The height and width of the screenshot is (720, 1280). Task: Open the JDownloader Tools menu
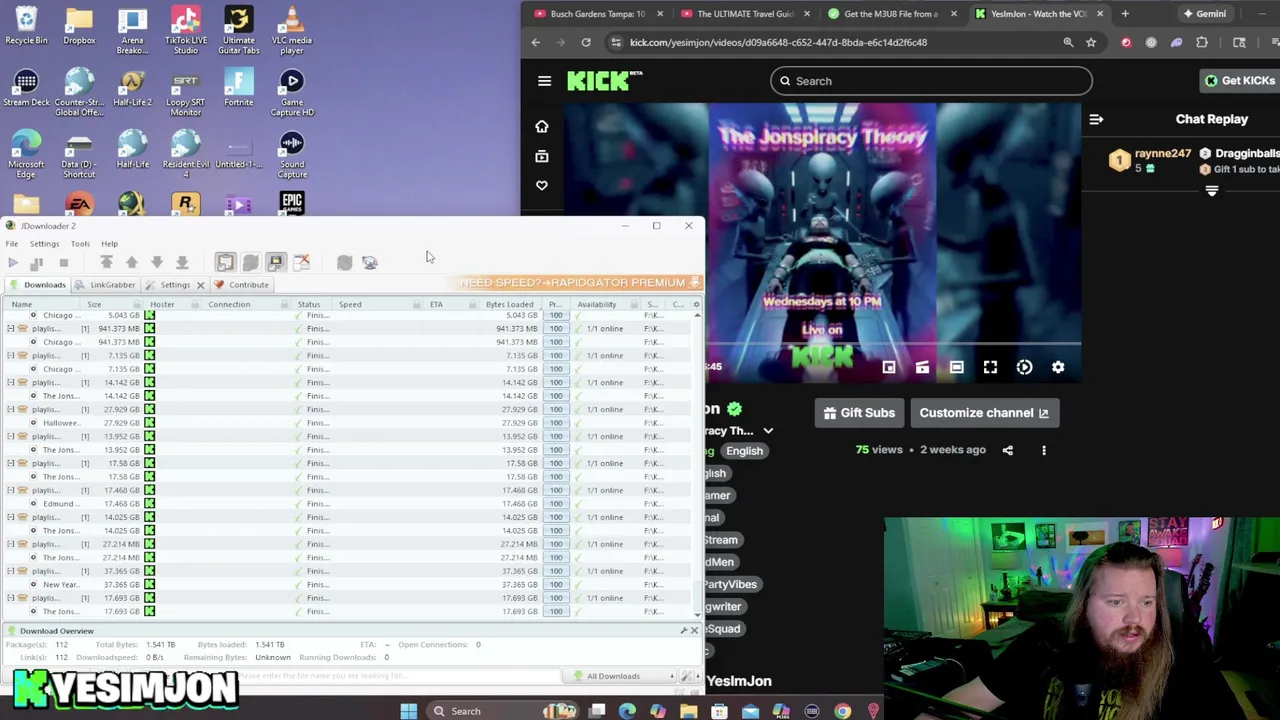(x=80, y=244)
